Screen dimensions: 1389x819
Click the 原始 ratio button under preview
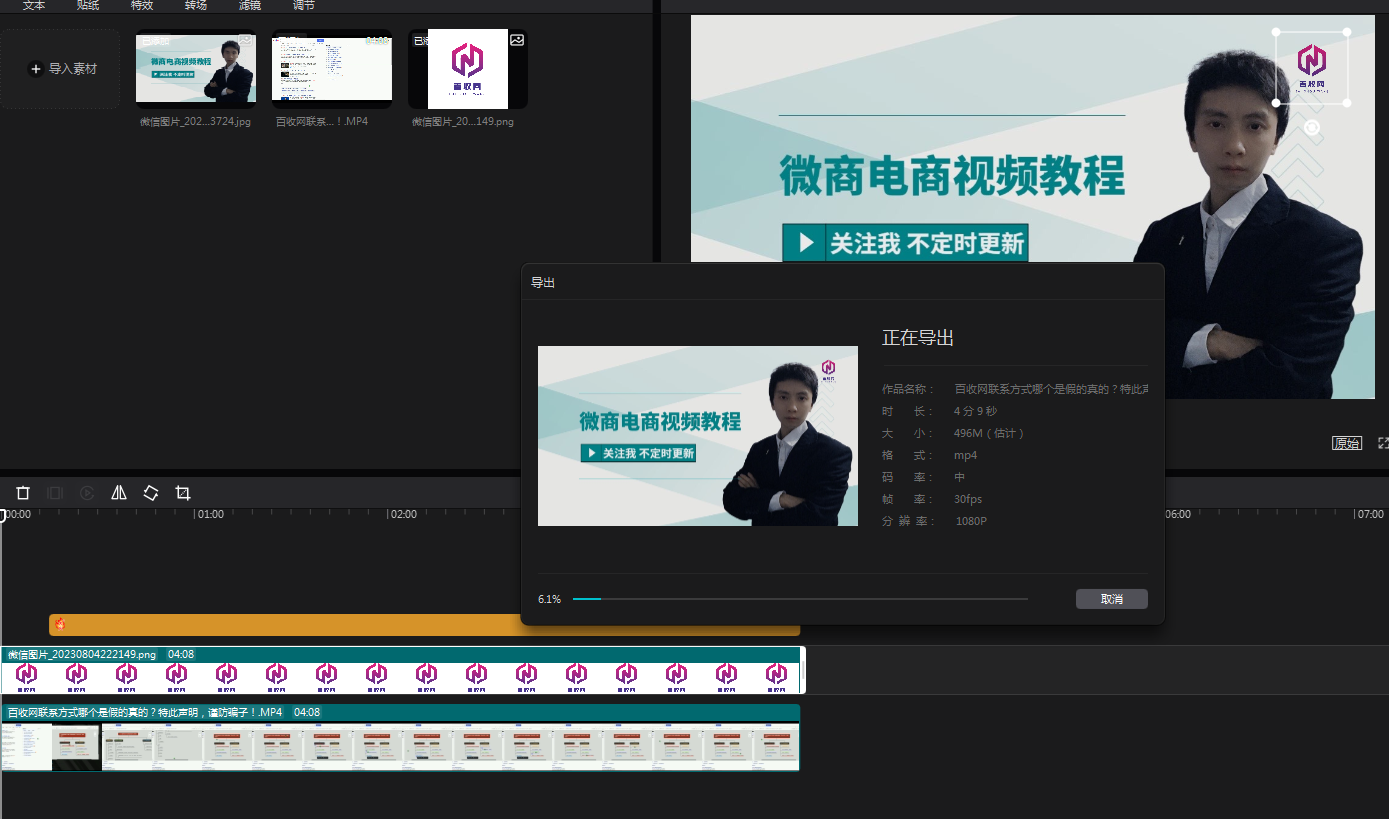(x=1346, y=443)
